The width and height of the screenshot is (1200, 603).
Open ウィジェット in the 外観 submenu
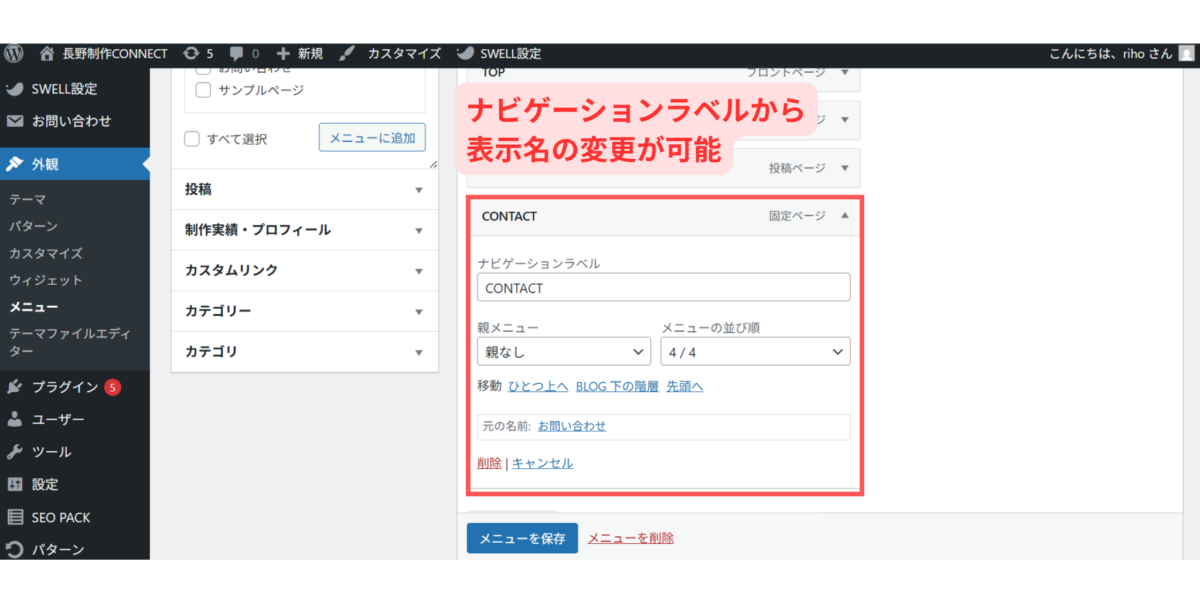coord(46,281)
